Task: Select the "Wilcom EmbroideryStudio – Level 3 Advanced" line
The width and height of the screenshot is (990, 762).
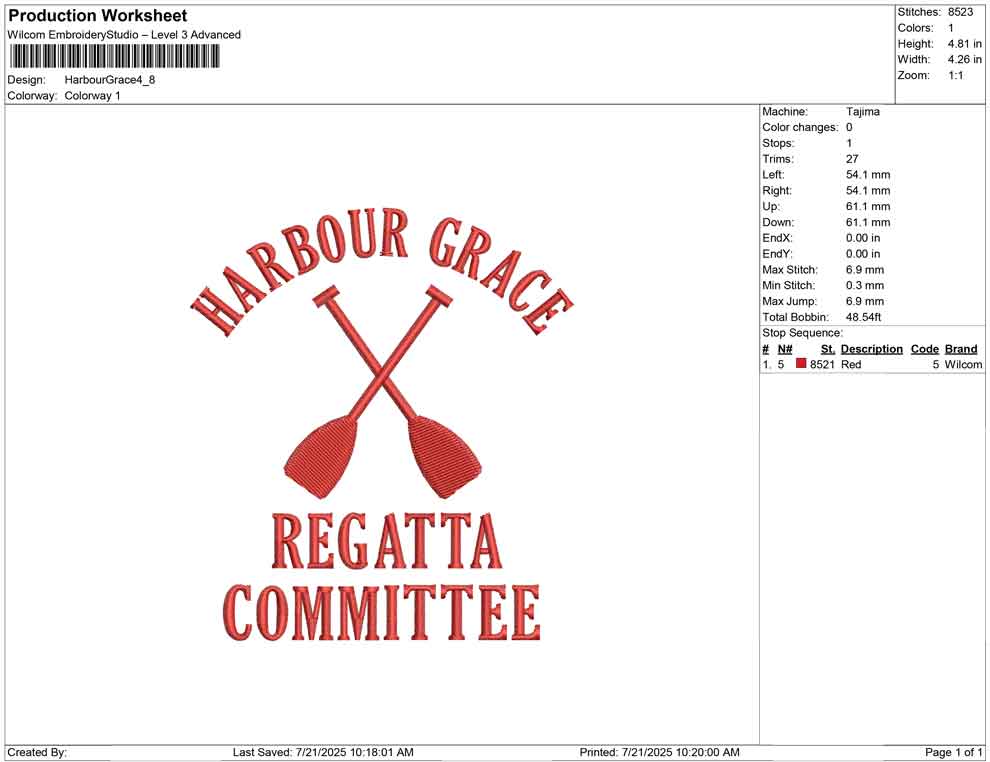Action: pos(124,35)
